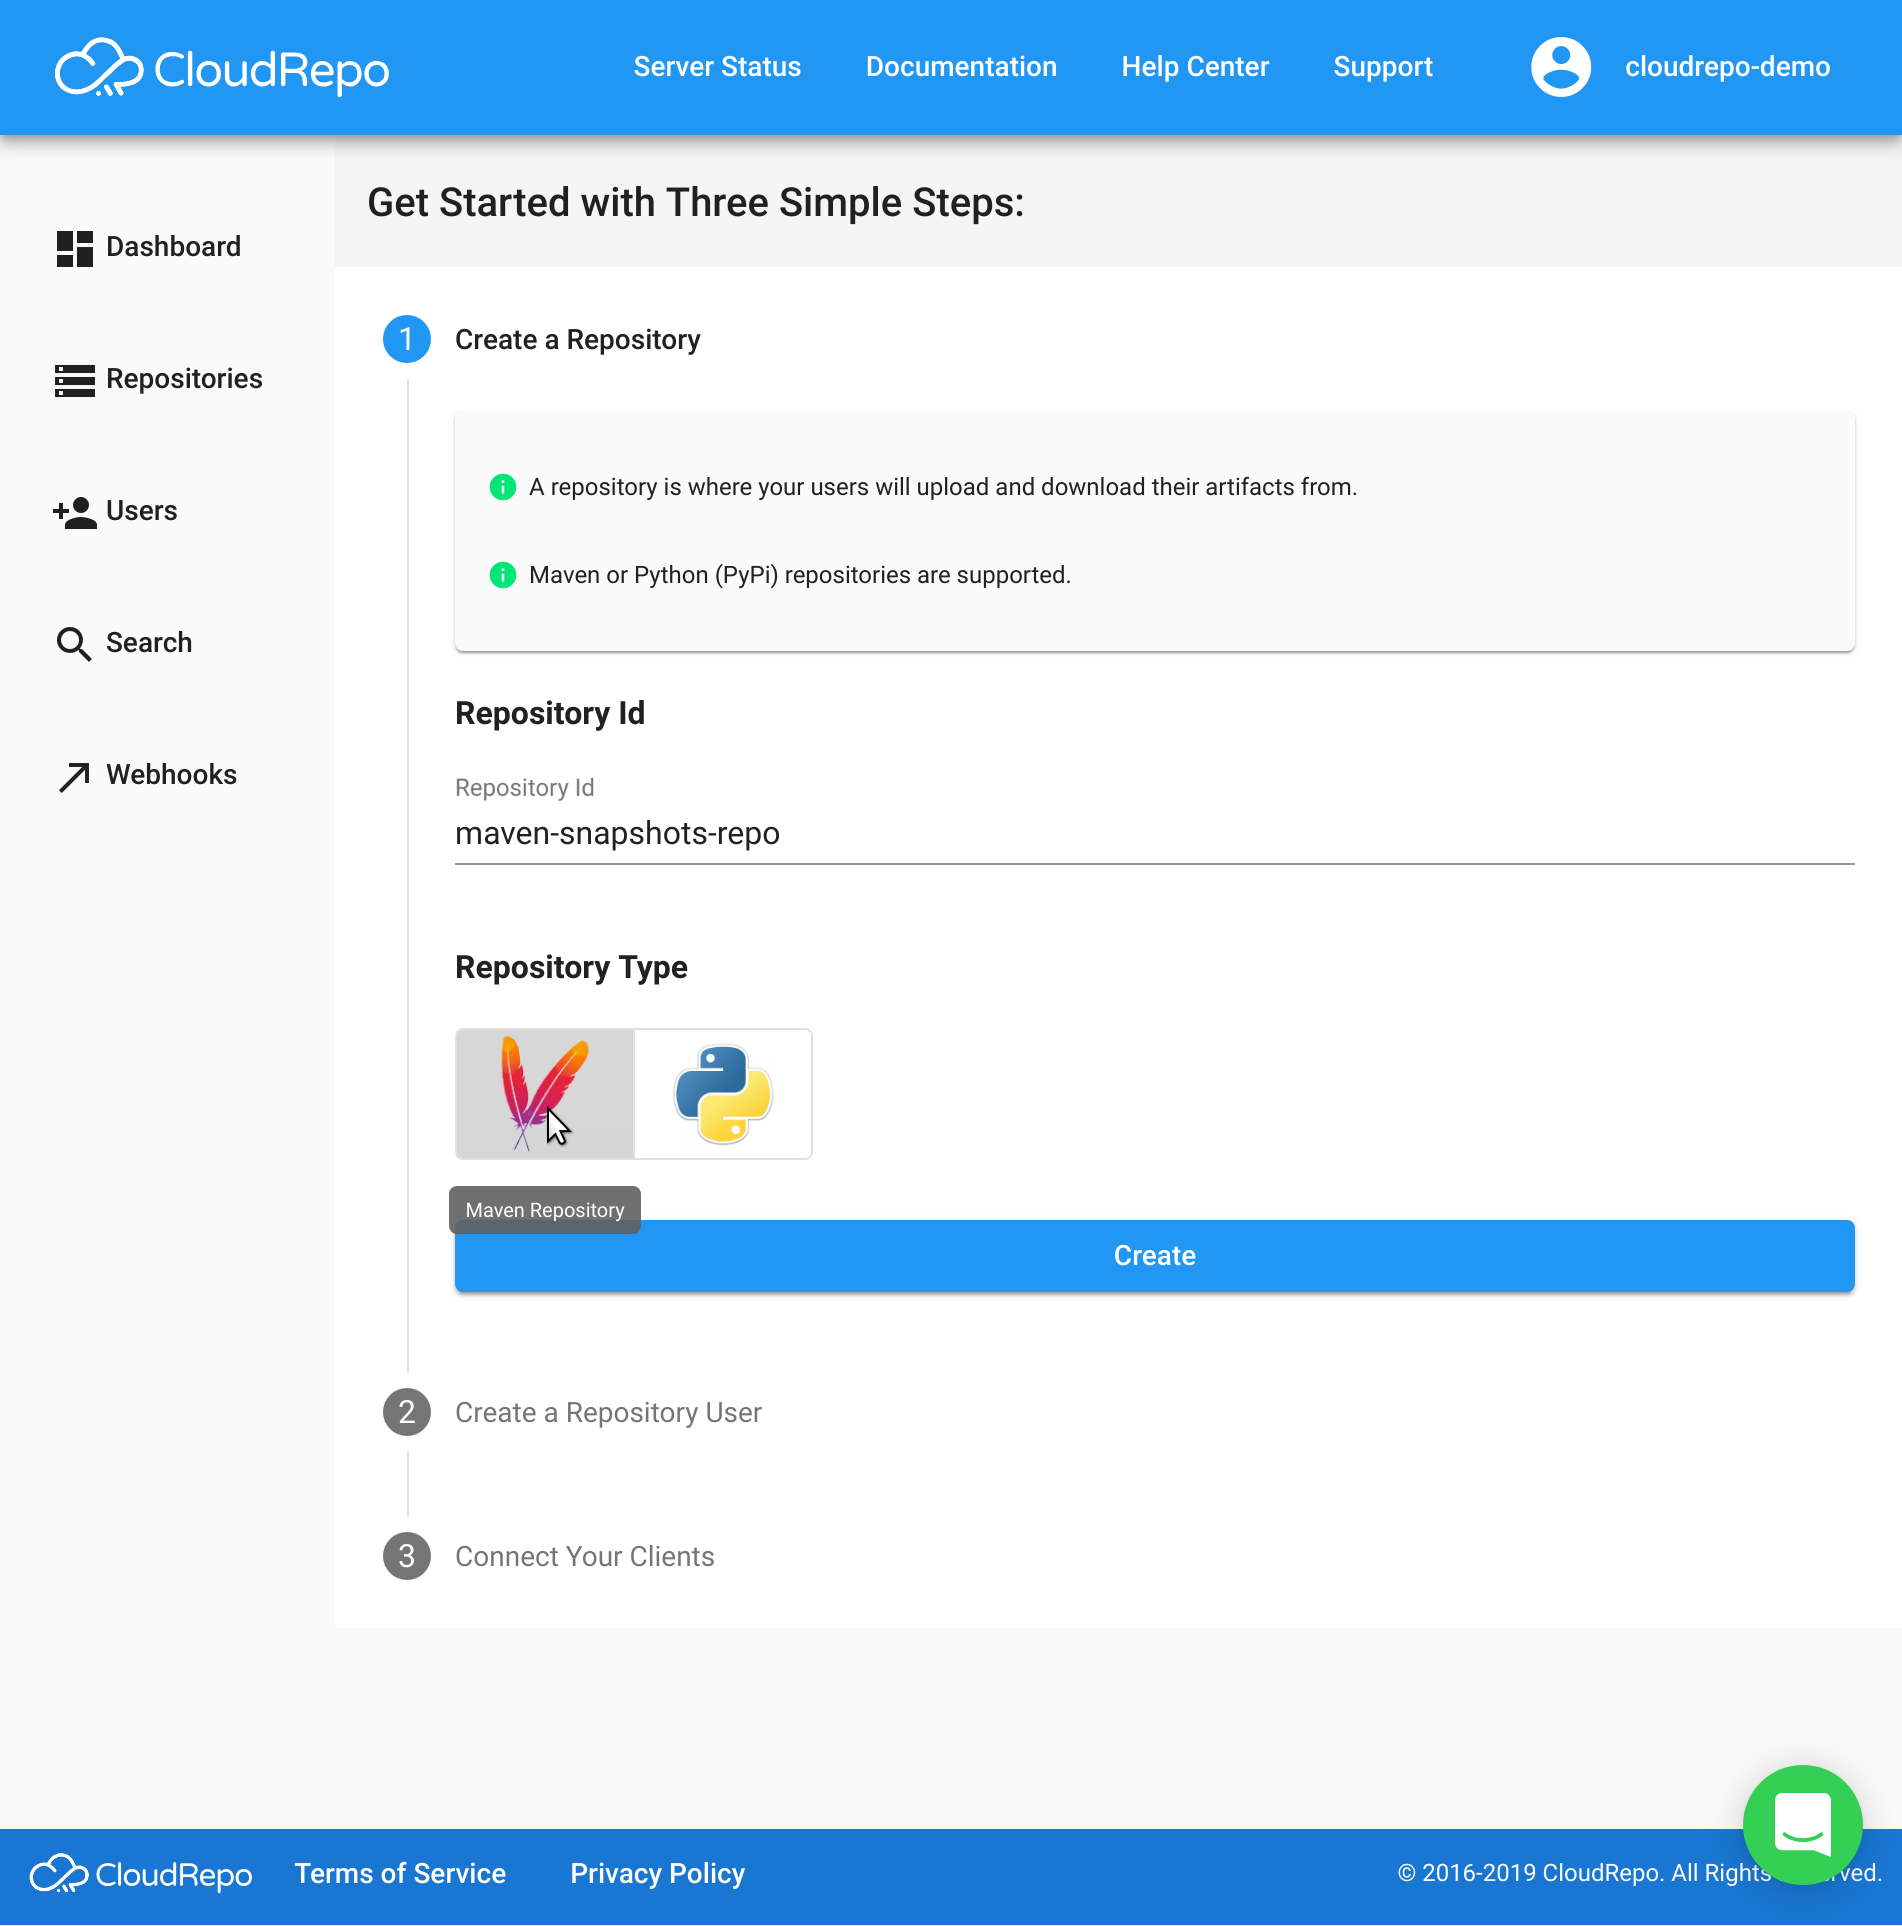Click the copyright 2016-2019 CloudRepo text

[1640, 1873]
